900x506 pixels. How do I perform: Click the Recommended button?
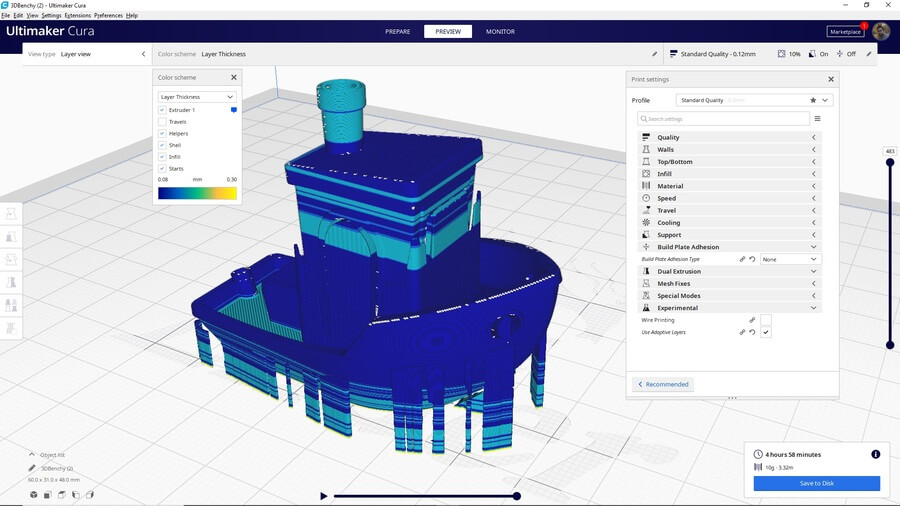662,384
